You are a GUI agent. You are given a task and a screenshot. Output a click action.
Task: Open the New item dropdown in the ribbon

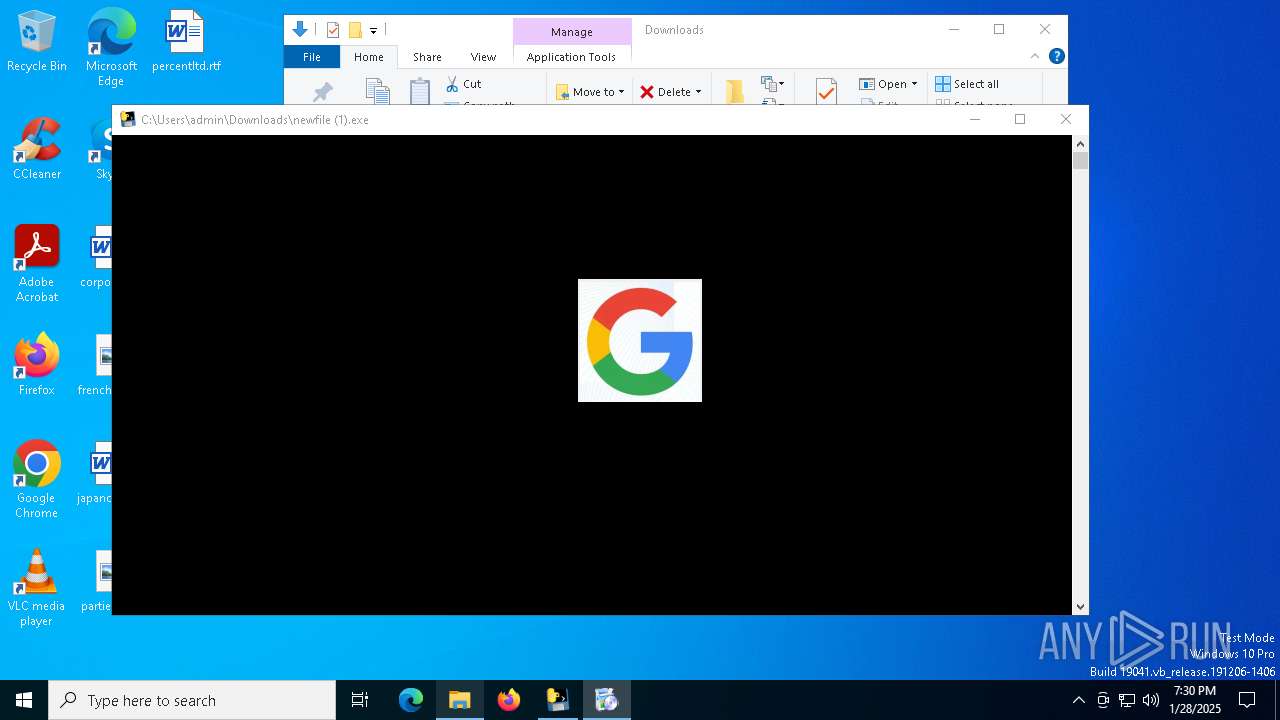773,84
